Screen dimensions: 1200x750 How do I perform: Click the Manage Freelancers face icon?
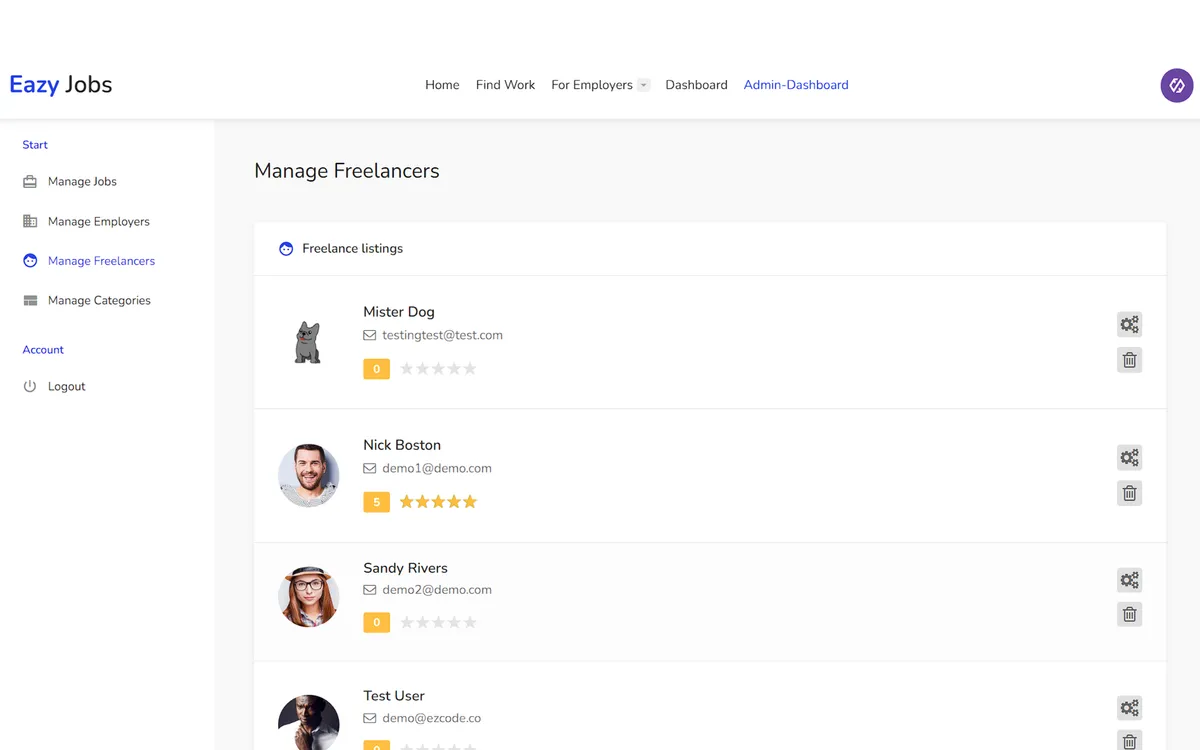30,261
